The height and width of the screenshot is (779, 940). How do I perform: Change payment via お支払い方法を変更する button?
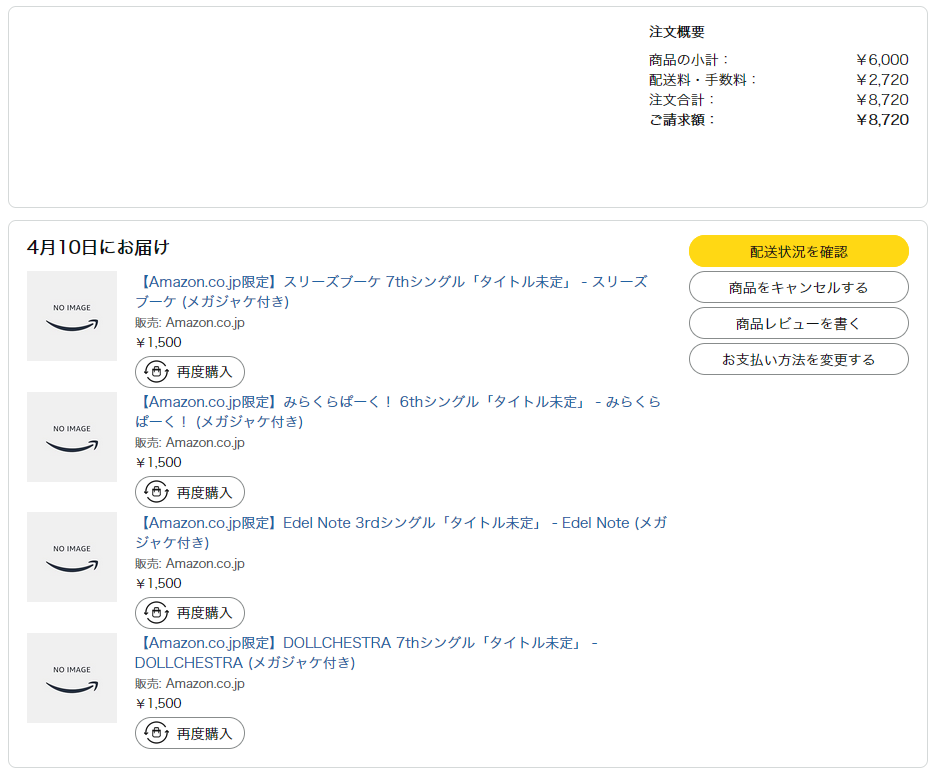click(798, 359)
